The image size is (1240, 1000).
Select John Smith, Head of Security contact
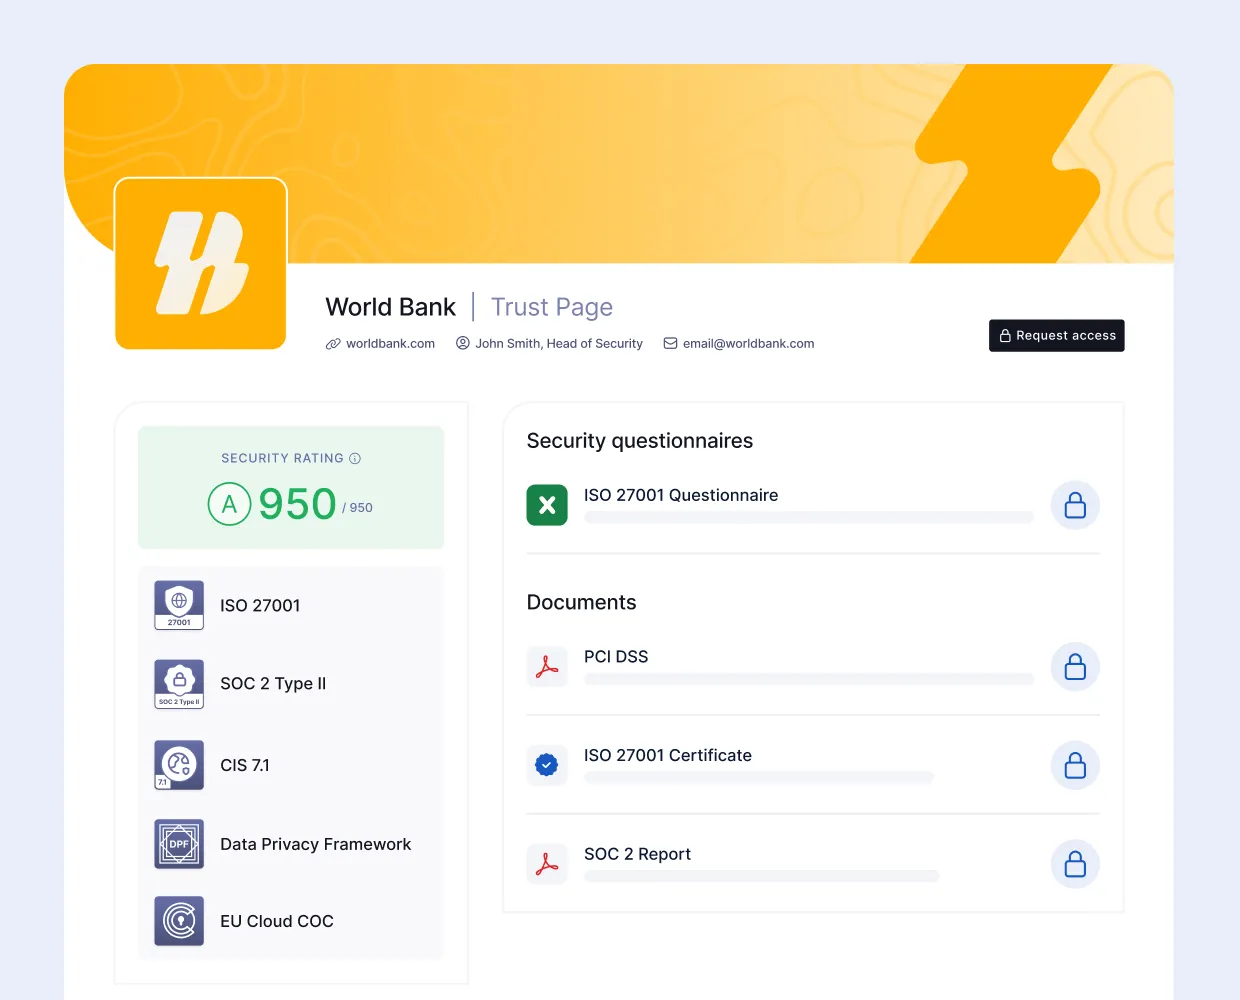pos(559,343)
